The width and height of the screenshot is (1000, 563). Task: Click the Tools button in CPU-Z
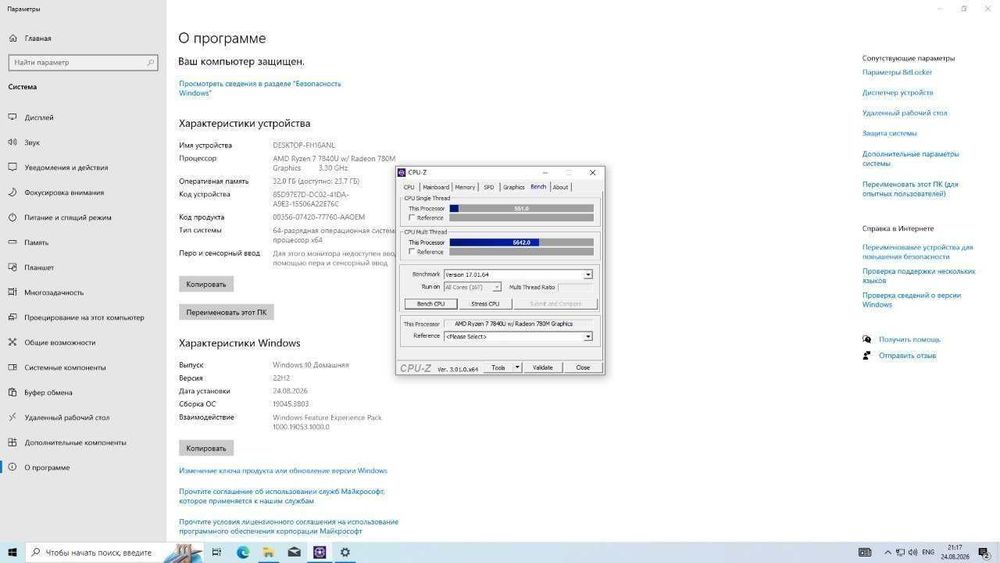[x=498, y=367]
